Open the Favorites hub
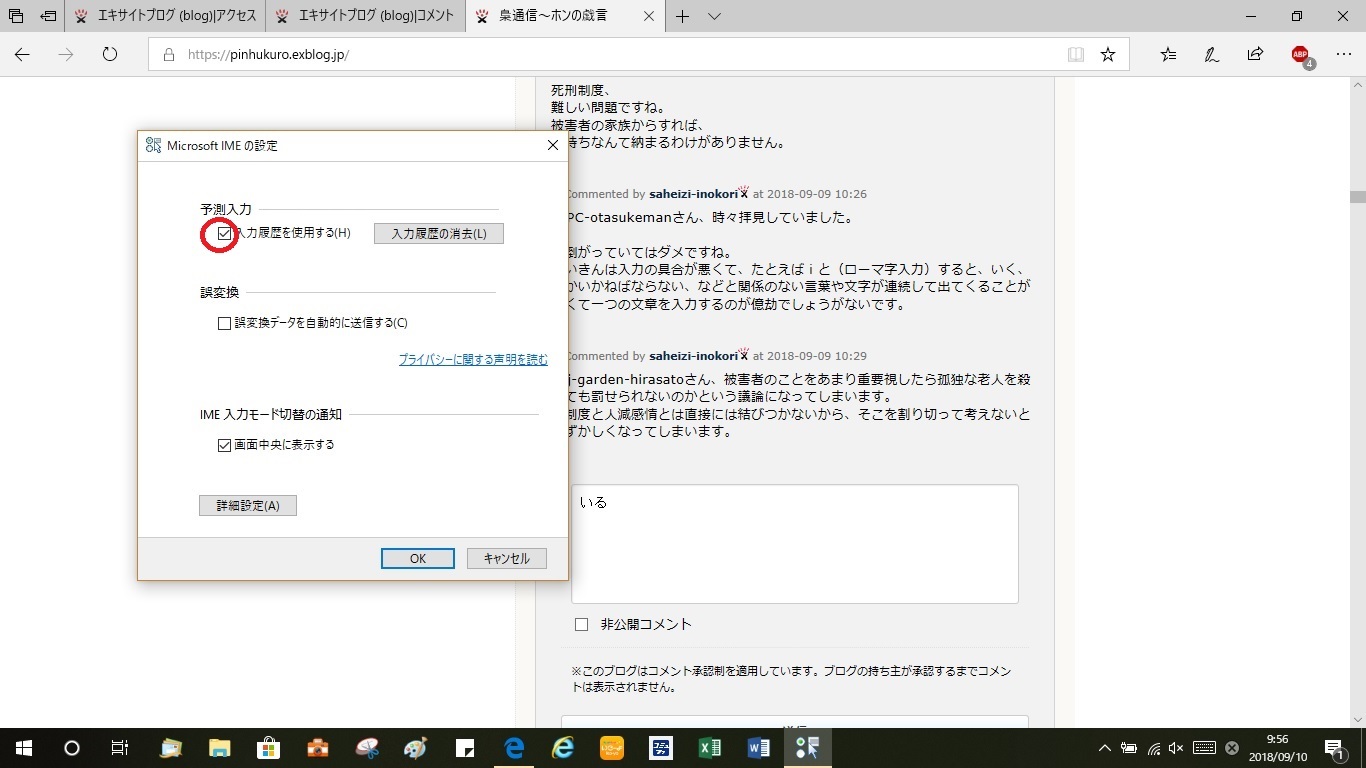The height and width of the screenshot is (768, 1366). pyautogui.click(x=1168, y=55)
